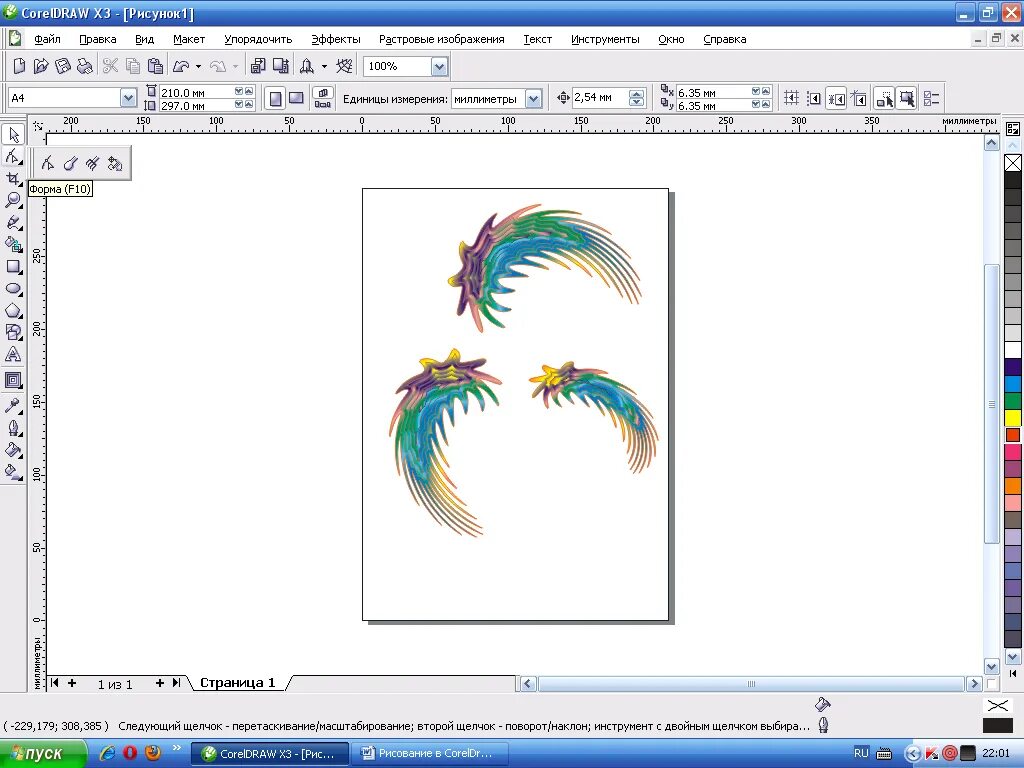The image size is (1024, 768).
Task: Save the drawing with disk icon
Action: tap(63, 66)
